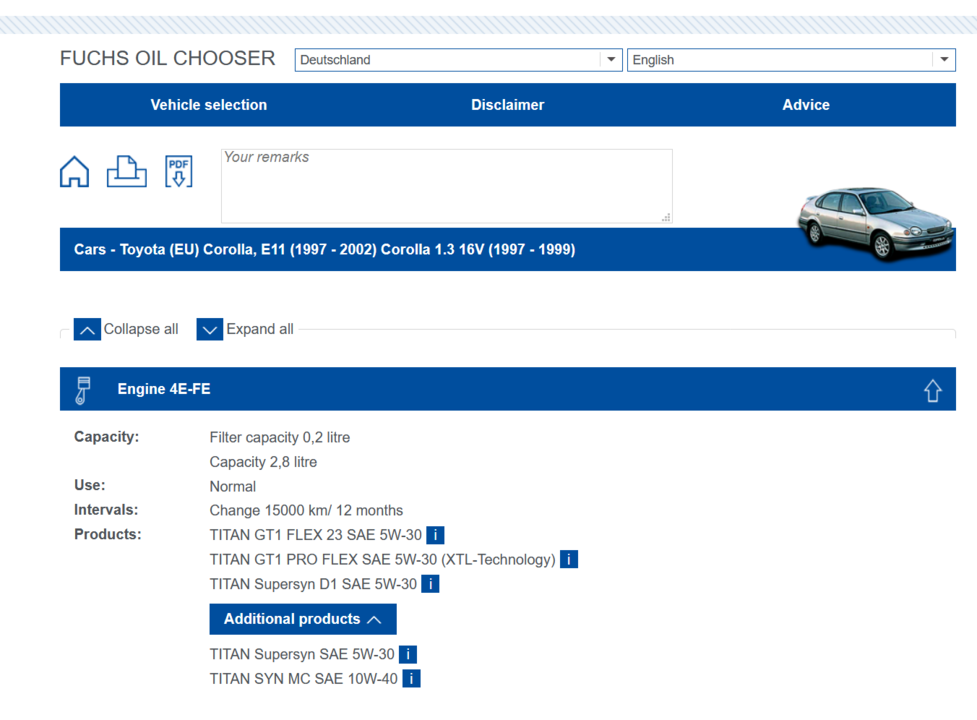977x720 pixels.
Task: Open the Advice tab
Action: (806, 105)
